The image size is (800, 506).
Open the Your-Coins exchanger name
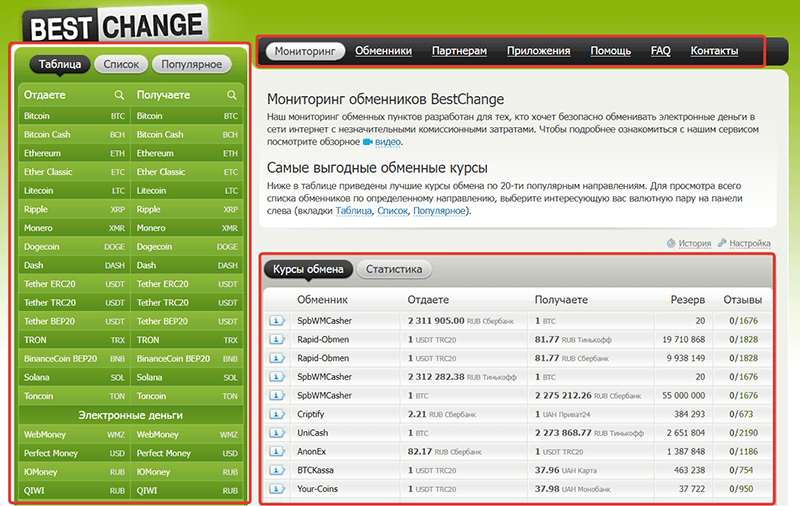(317, 489)
